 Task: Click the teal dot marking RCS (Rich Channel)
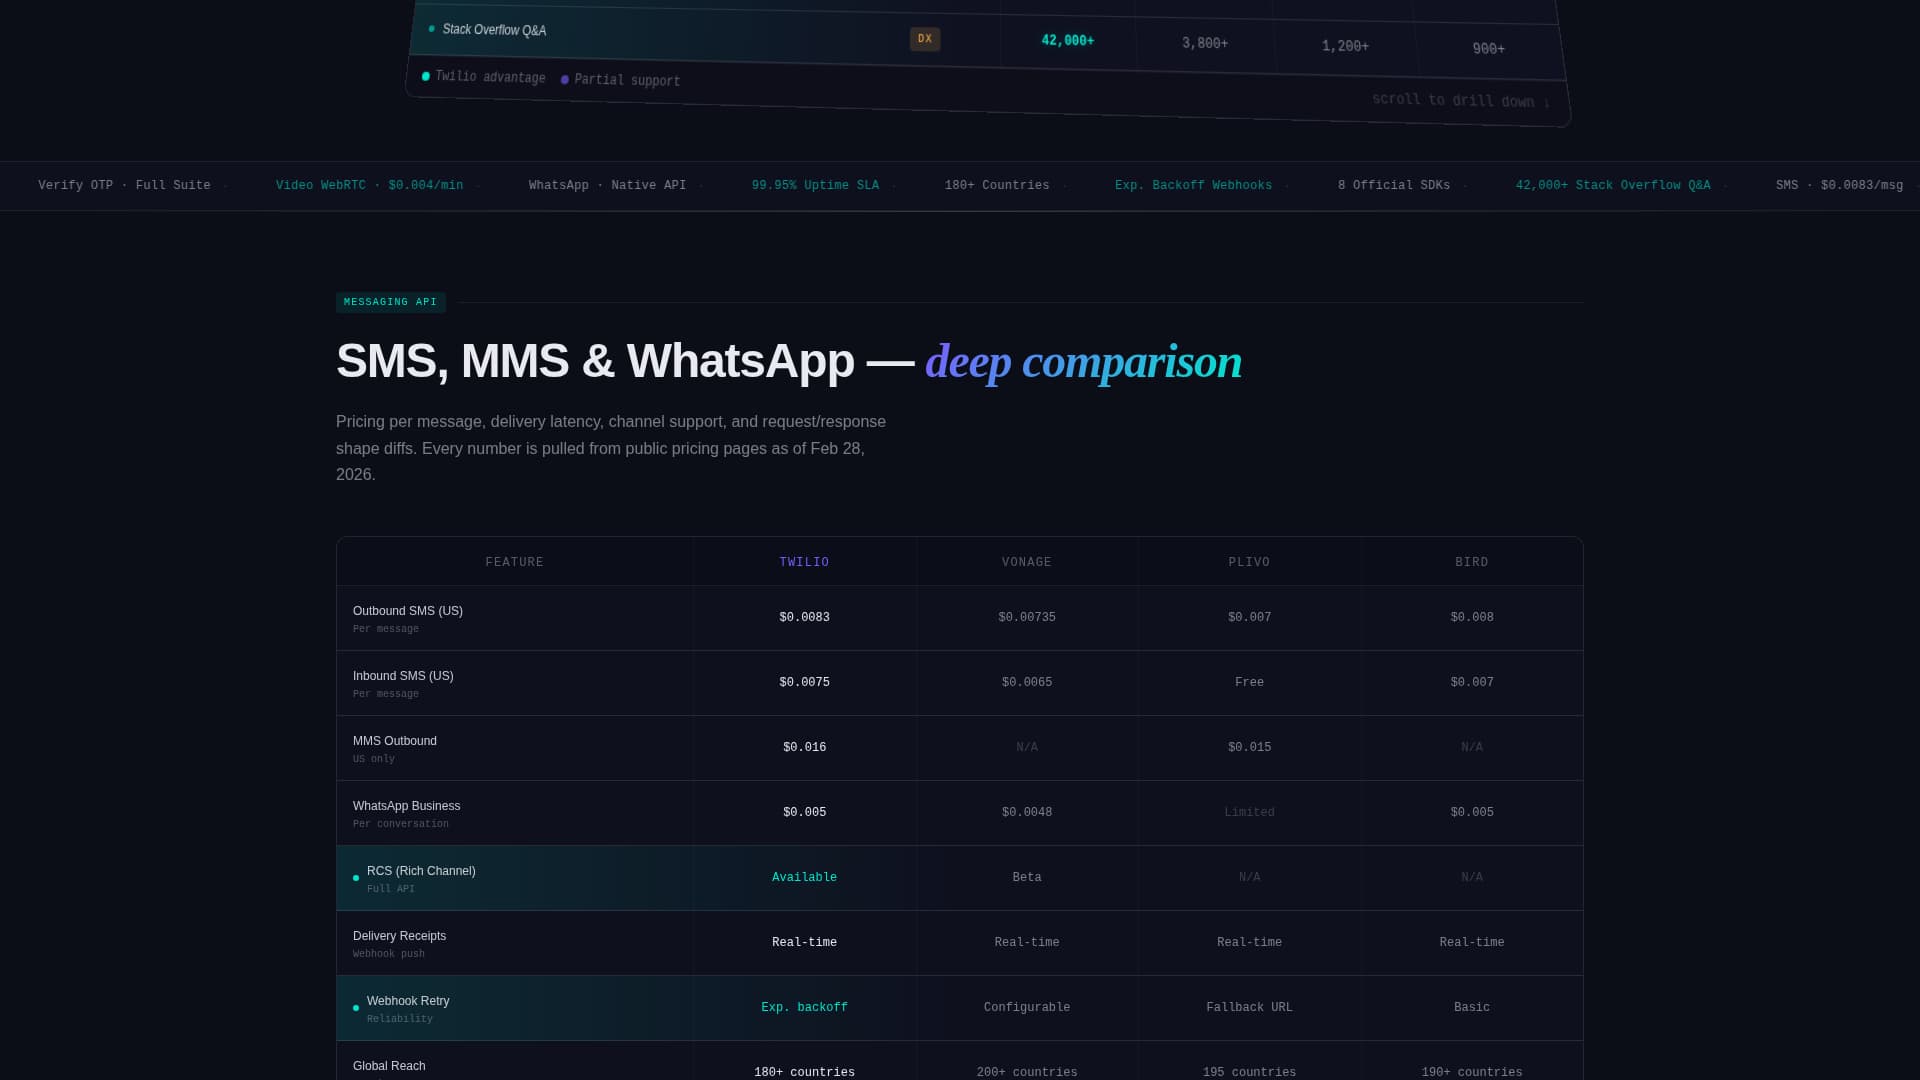click(x=356, y=877)
